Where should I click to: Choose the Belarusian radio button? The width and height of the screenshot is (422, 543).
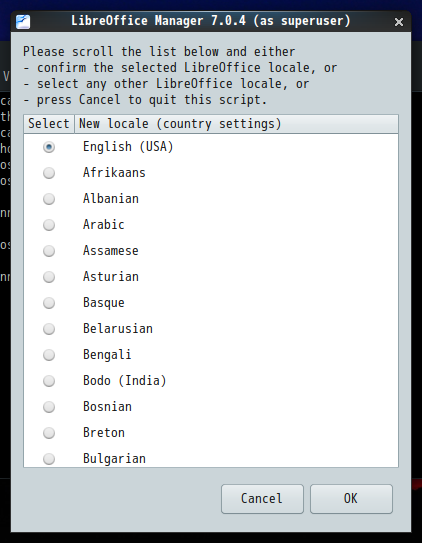pyautogui.click(x=49, y=329)
